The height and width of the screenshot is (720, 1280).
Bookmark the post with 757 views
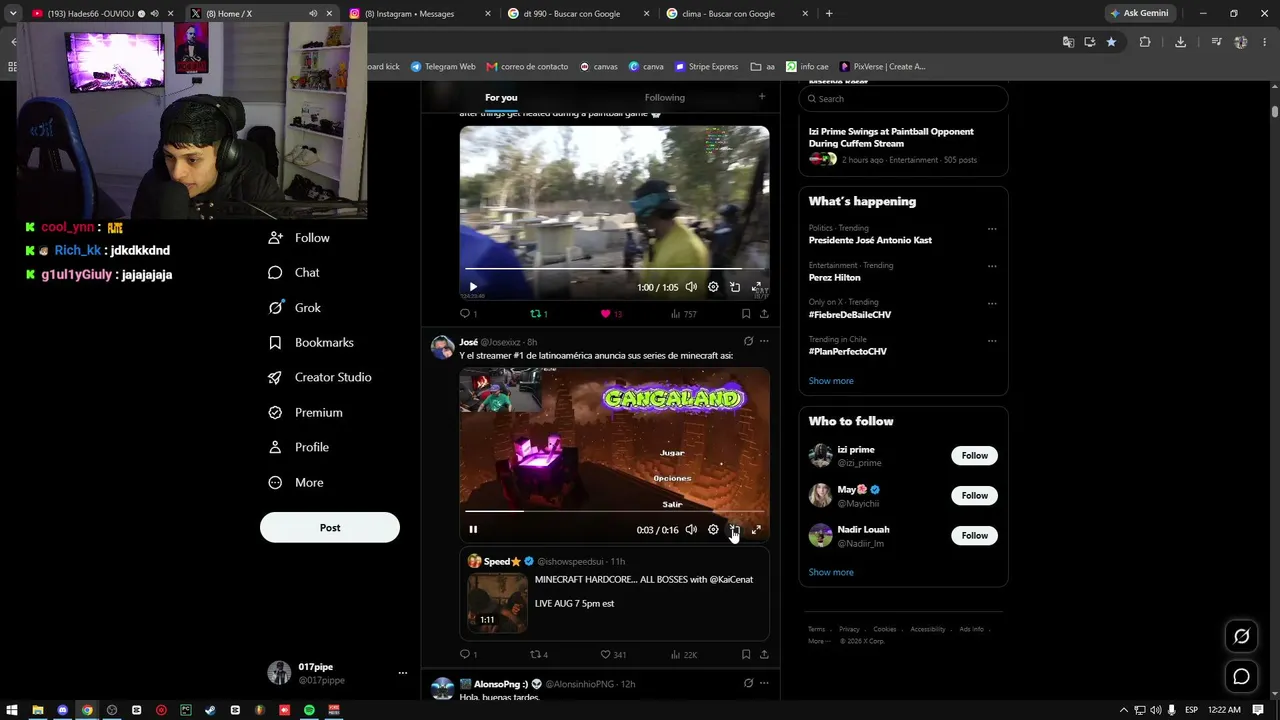click(746, 314)
